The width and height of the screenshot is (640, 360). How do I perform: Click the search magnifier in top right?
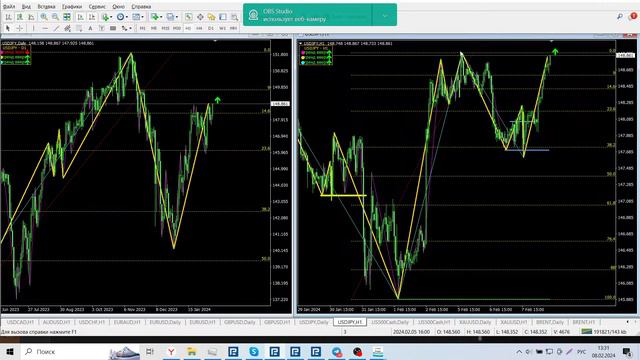point(620,16)
